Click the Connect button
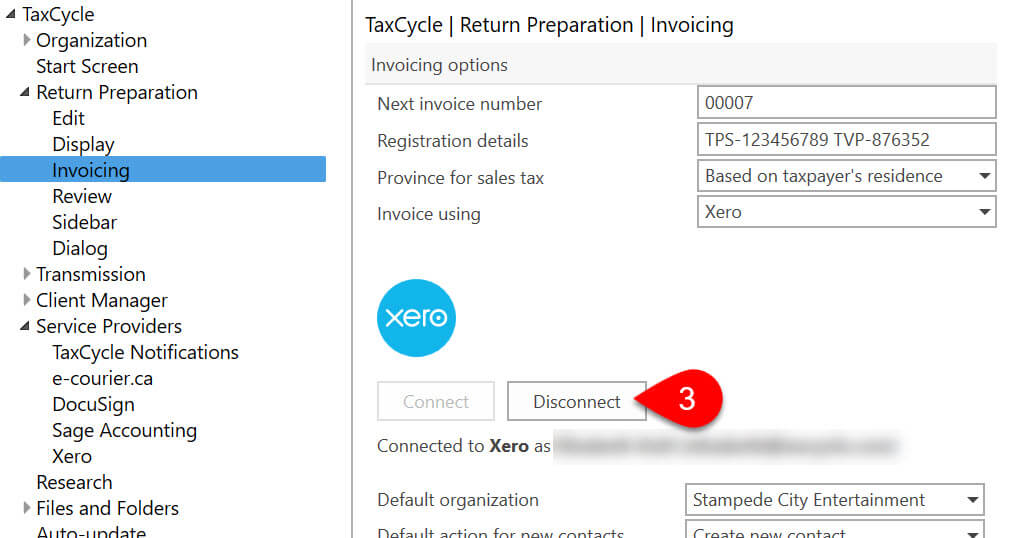The image size is (1009, 538). point(436,402)
